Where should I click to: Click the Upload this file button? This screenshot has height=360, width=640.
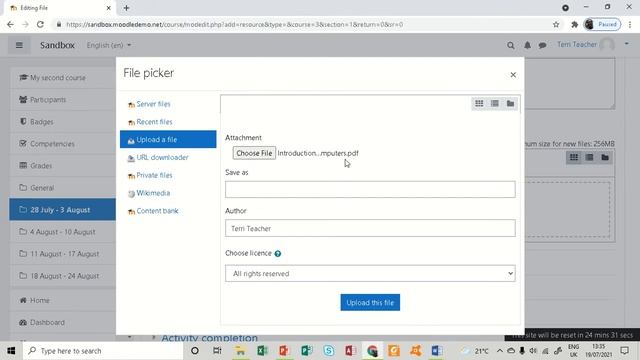(x=370, y=302)
